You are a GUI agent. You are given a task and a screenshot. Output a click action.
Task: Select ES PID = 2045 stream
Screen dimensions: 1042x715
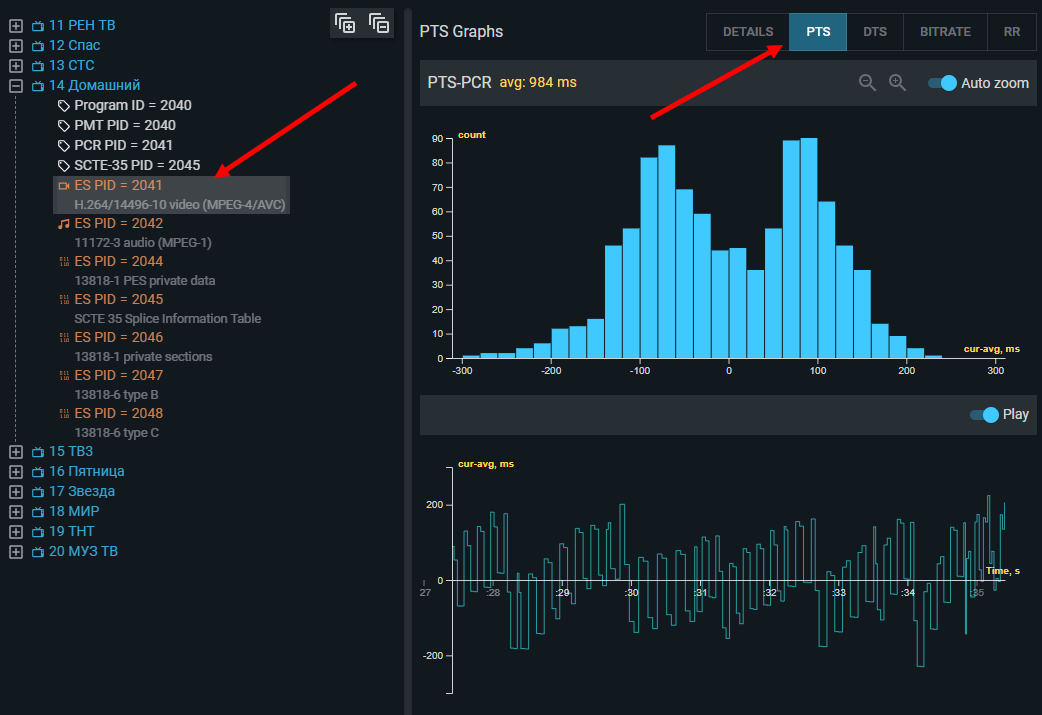tap(118, 300)
